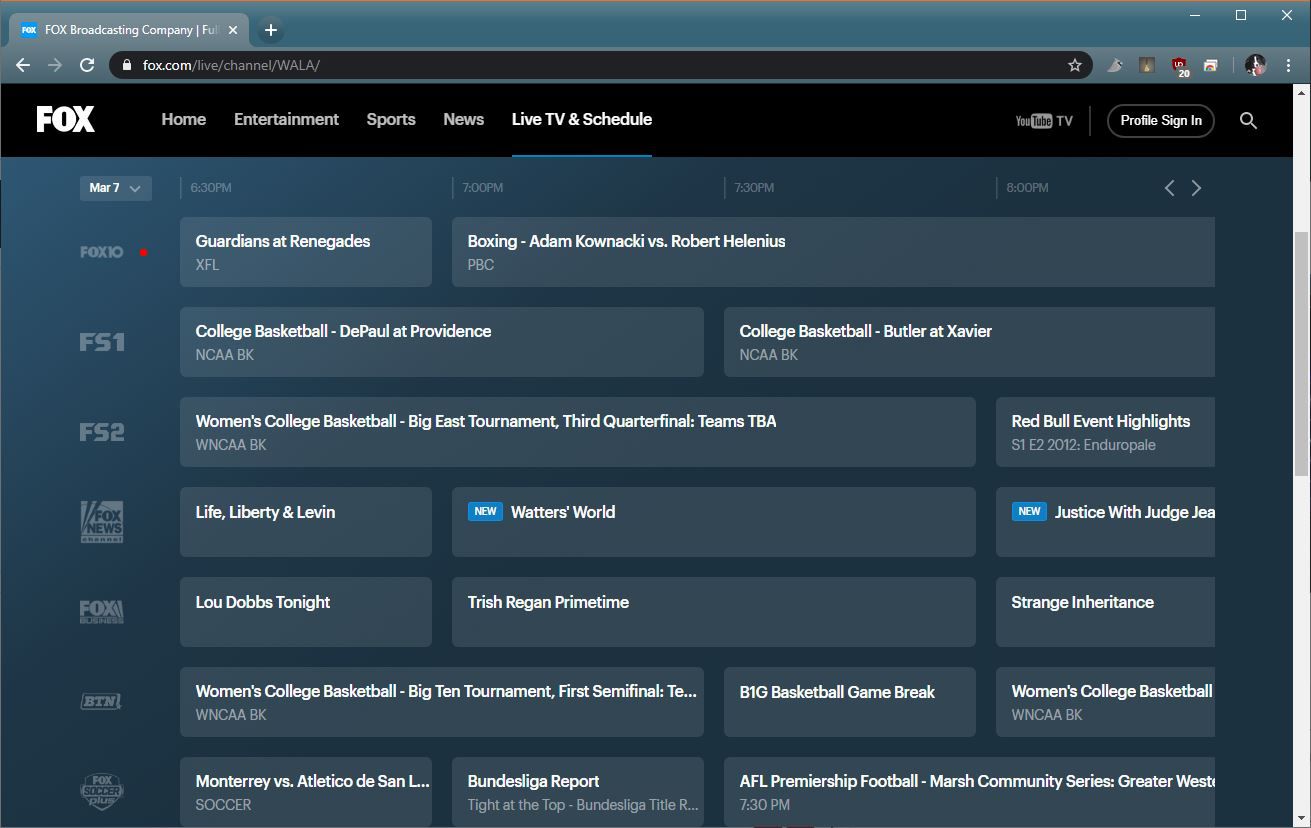The width and height of the screenshot is (1311, 828).
Task: Open Monterrey vs. Atletico de San Luis listing
Action: (306, 792)
